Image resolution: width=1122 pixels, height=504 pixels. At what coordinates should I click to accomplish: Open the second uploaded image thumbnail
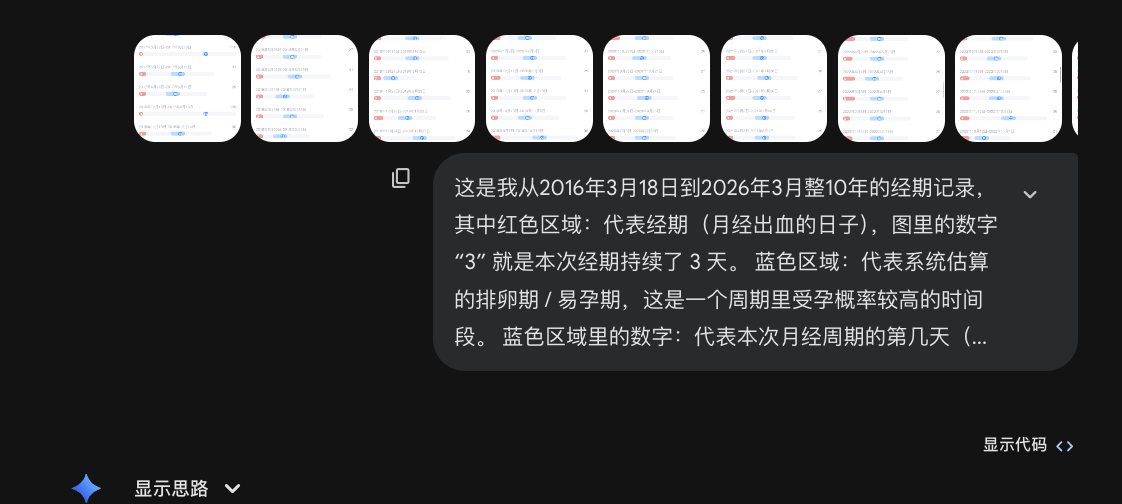pyautogui.click(x=305, y=88)
